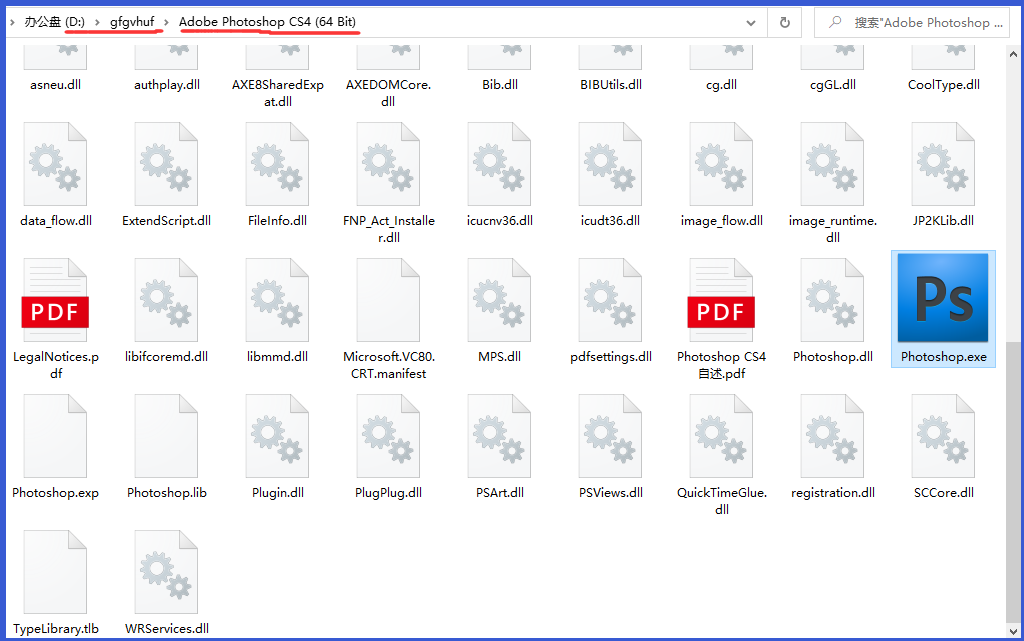Image resolution: width=1024 pixels, height=641 pixels.
Task: Open the address bar history dropdown
Action: [750, 22]
